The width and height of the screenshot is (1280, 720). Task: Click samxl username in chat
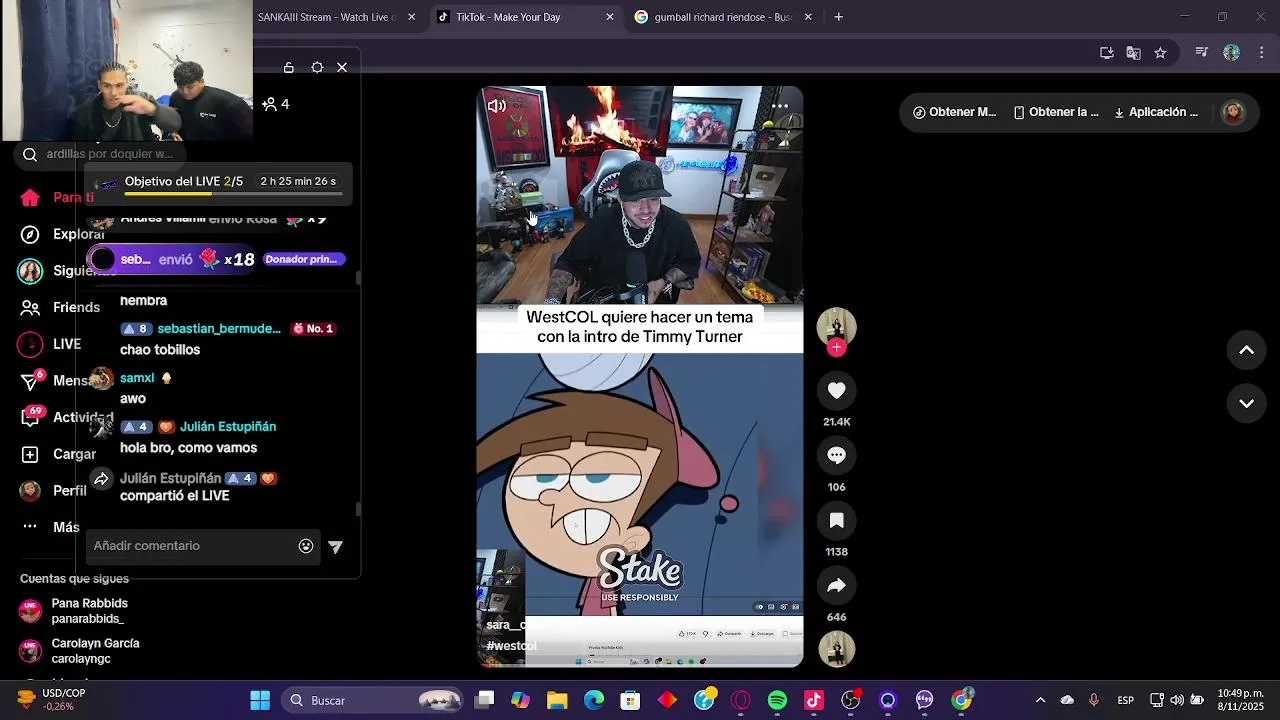tap(137, 378)
